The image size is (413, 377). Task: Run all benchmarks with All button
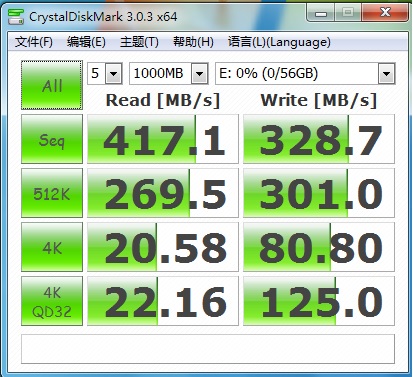[52, 85]
